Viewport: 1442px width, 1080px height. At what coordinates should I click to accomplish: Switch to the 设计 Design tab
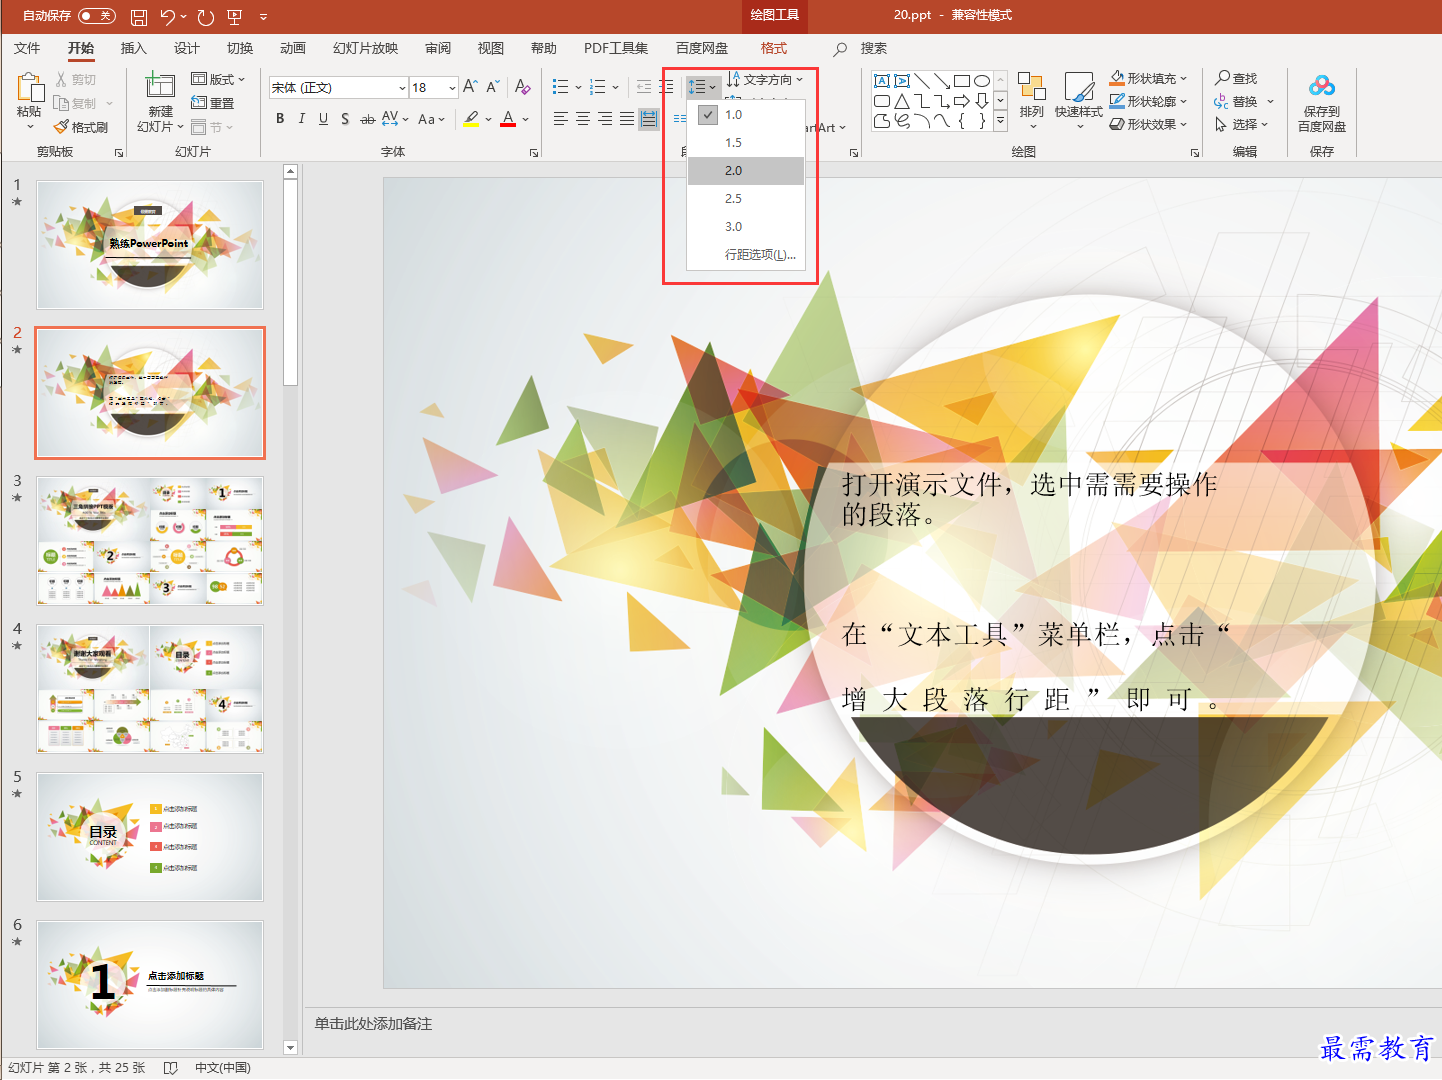point(186,48)
